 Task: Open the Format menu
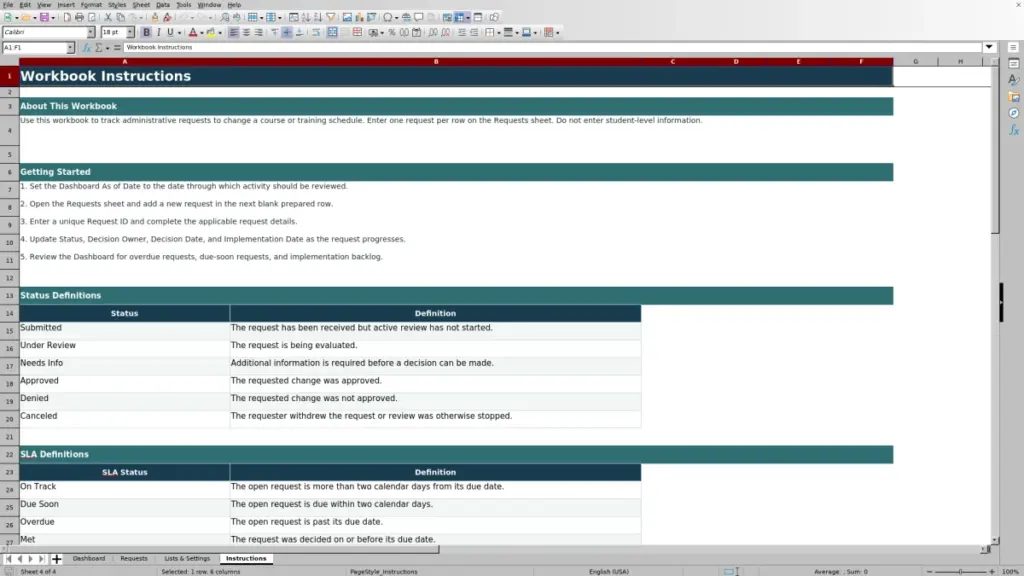[91, 5]
